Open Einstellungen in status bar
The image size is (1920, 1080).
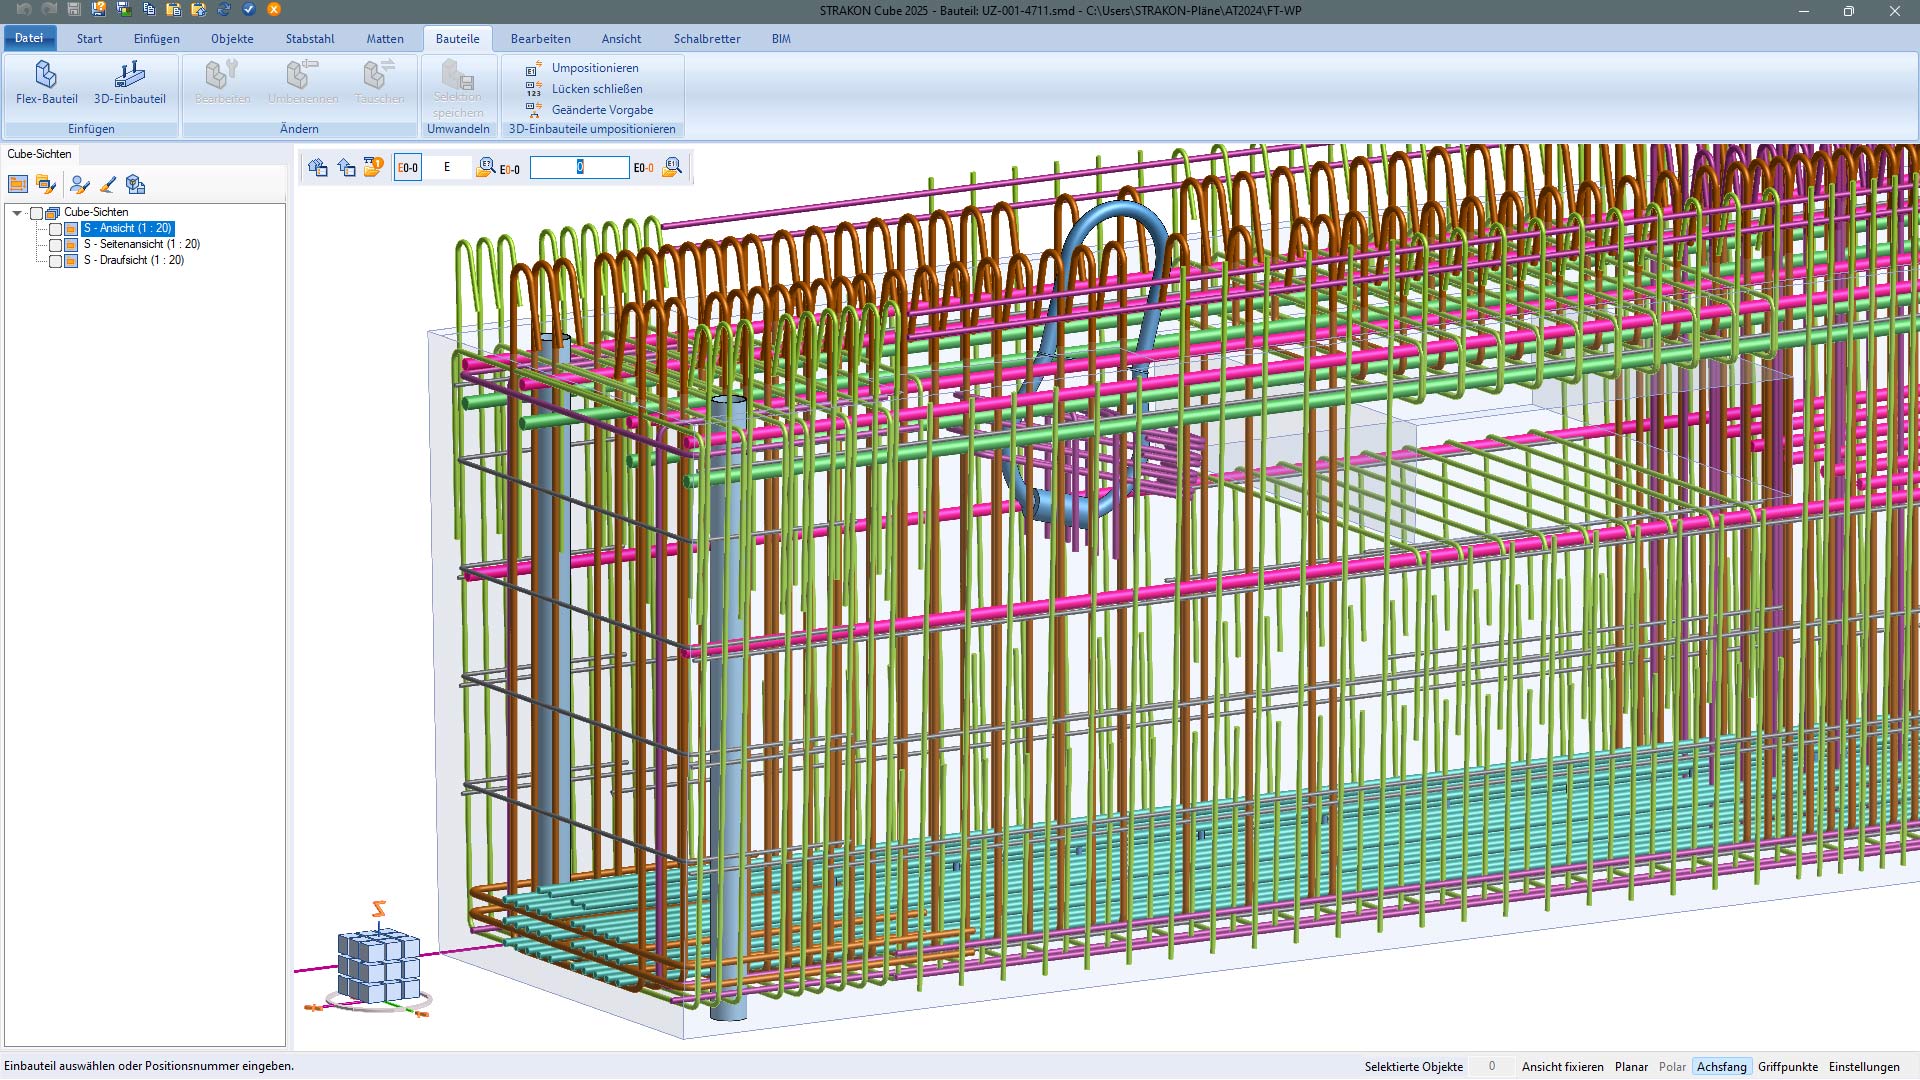click(x=1864, y=1067)
